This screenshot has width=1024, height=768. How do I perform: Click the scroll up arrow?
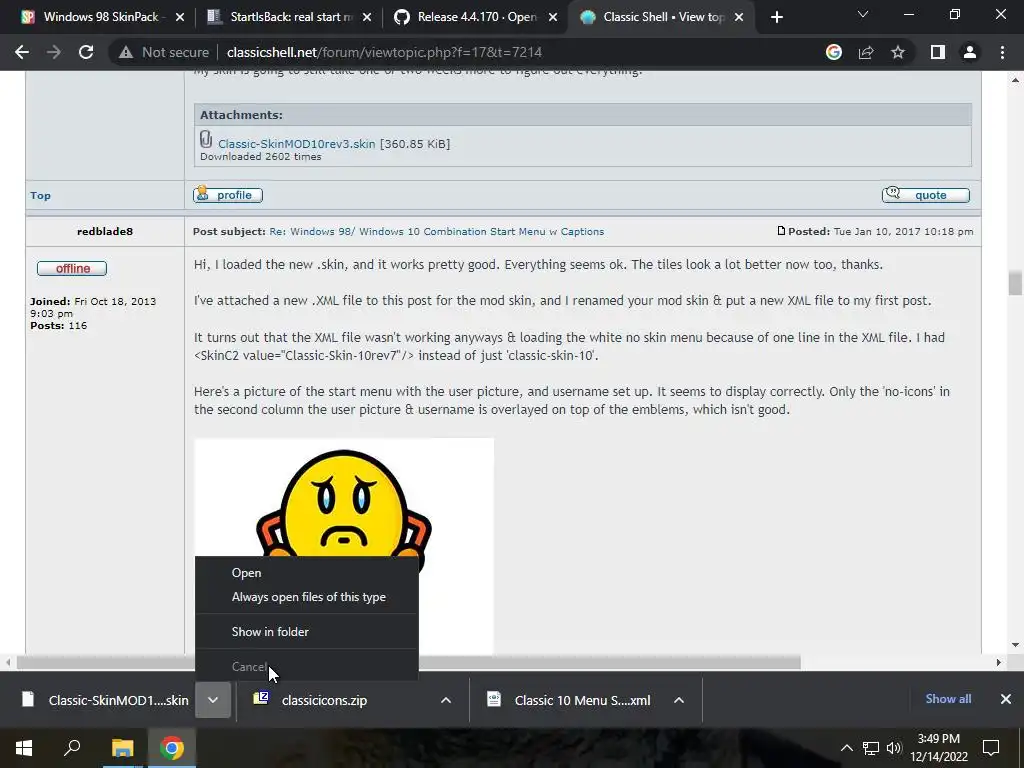tap(1015, 80)
